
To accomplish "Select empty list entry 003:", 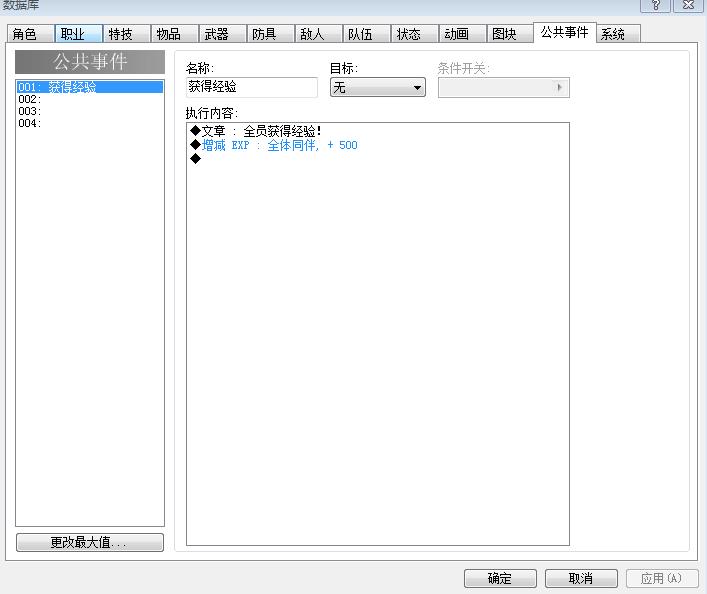I will pyautogui.click(x=90, y=111).
